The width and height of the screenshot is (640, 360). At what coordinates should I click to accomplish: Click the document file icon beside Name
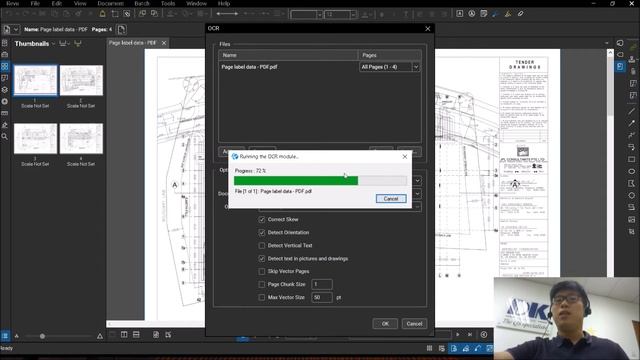click(x=7, y=29)
